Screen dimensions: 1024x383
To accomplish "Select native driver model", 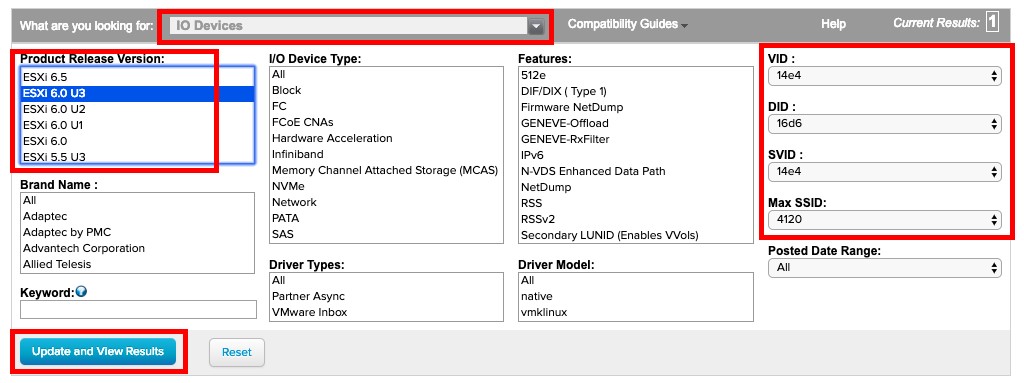I will coord(635,296).
